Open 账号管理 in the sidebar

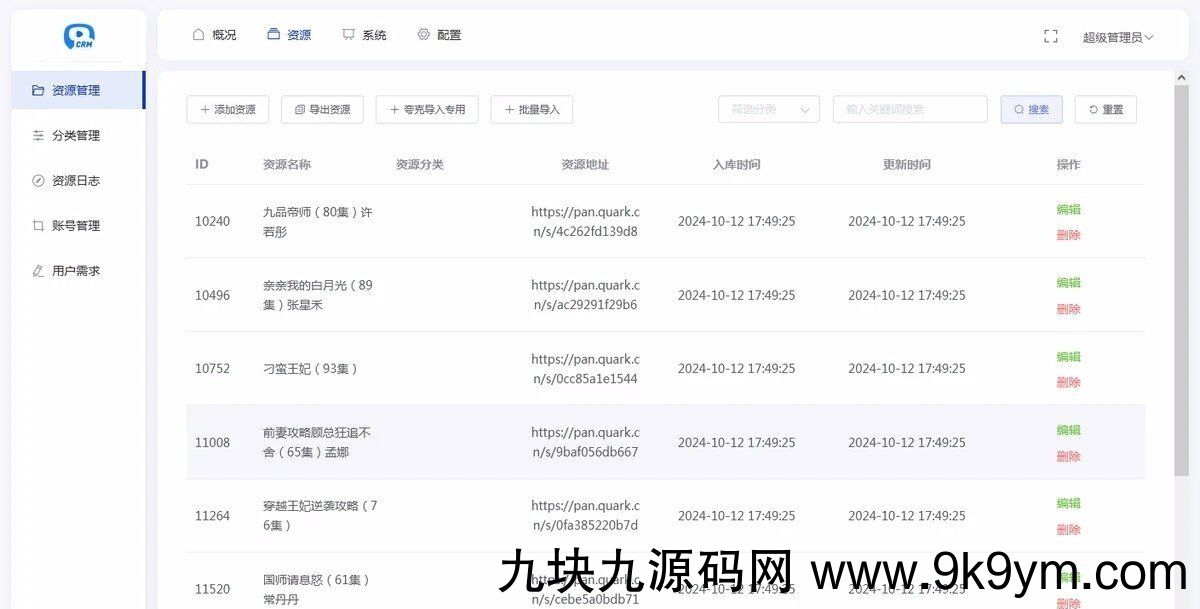pos(75,226)
